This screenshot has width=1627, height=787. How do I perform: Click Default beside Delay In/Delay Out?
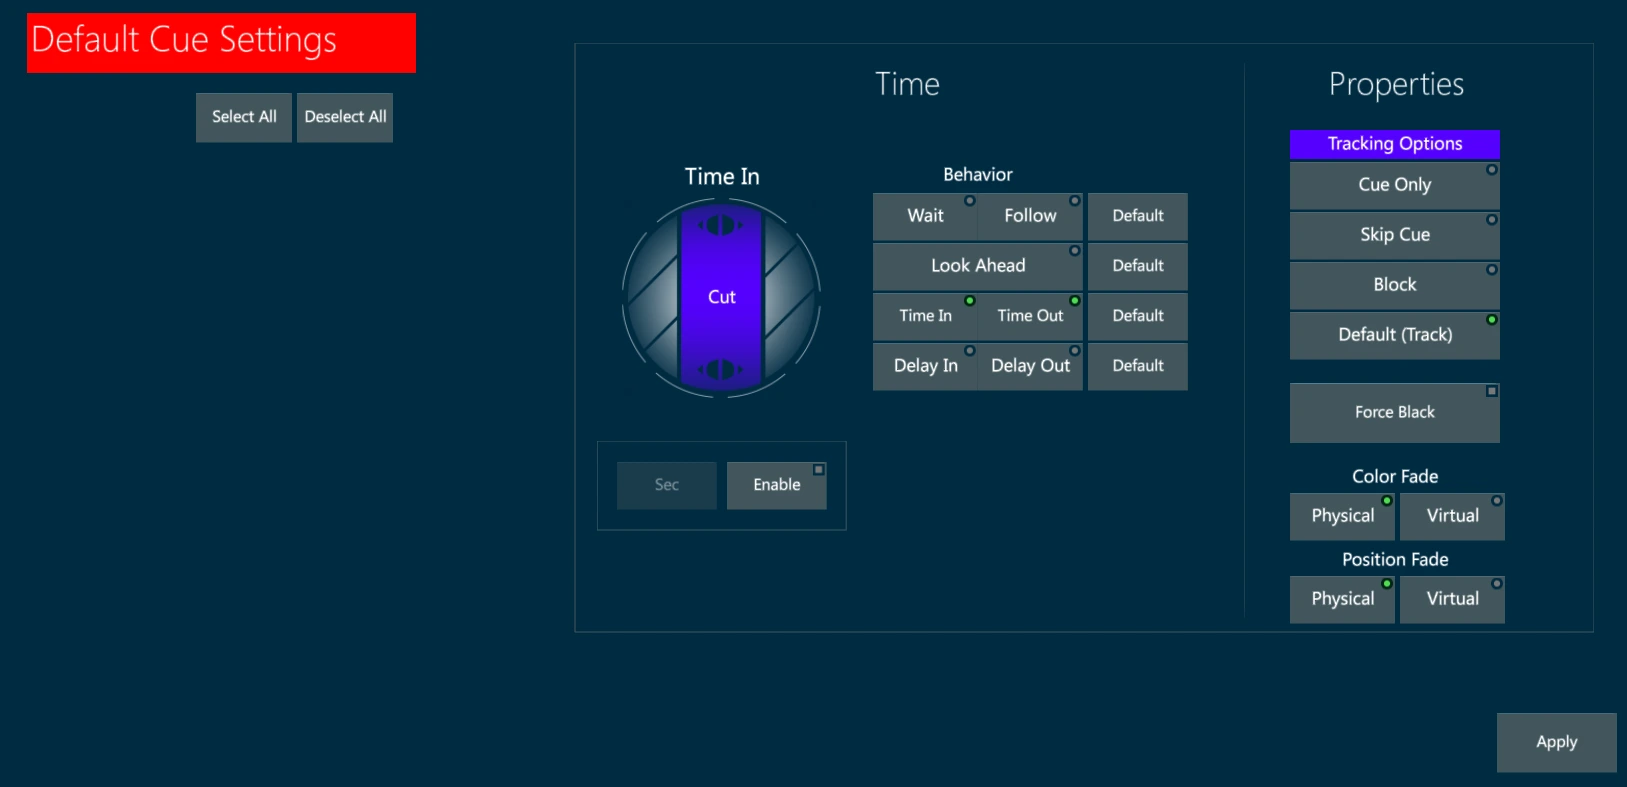[1138, 366]
